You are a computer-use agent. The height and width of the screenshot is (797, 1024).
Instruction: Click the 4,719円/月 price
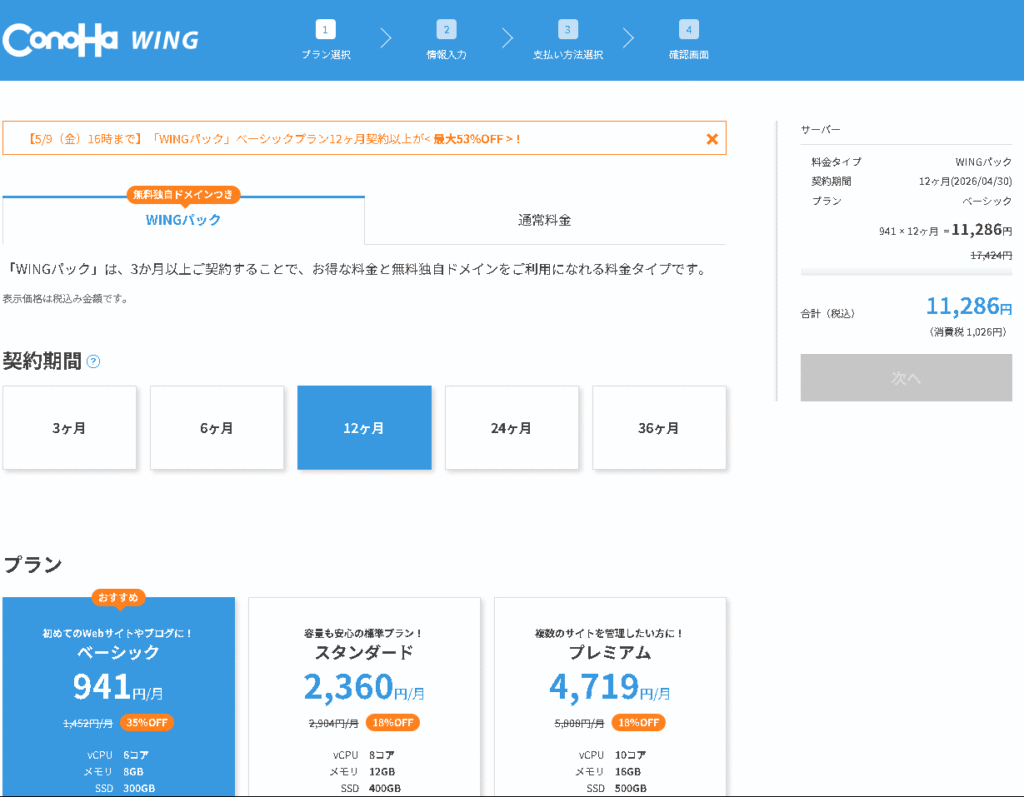pos(610,687)
